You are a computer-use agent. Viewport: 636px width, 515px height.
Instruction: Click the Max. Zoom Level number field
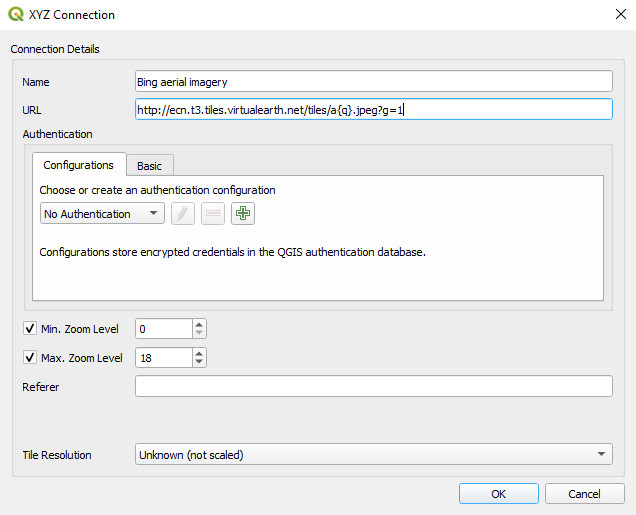click(164, 358)
